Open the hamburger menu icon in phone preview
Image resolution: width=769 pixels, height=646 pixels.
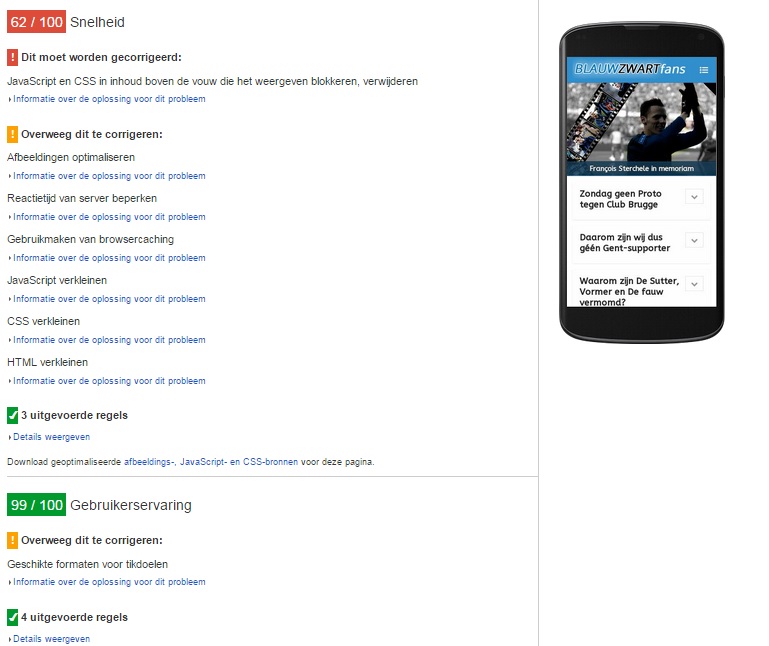[x=704, y=70]
